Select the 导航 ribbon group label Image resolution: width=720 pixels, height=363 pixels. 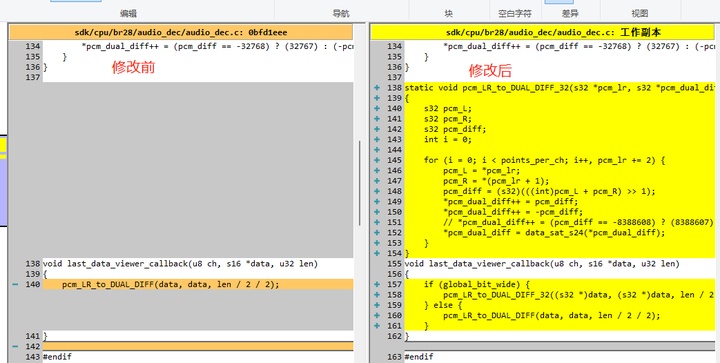click(x=341, y=14)
